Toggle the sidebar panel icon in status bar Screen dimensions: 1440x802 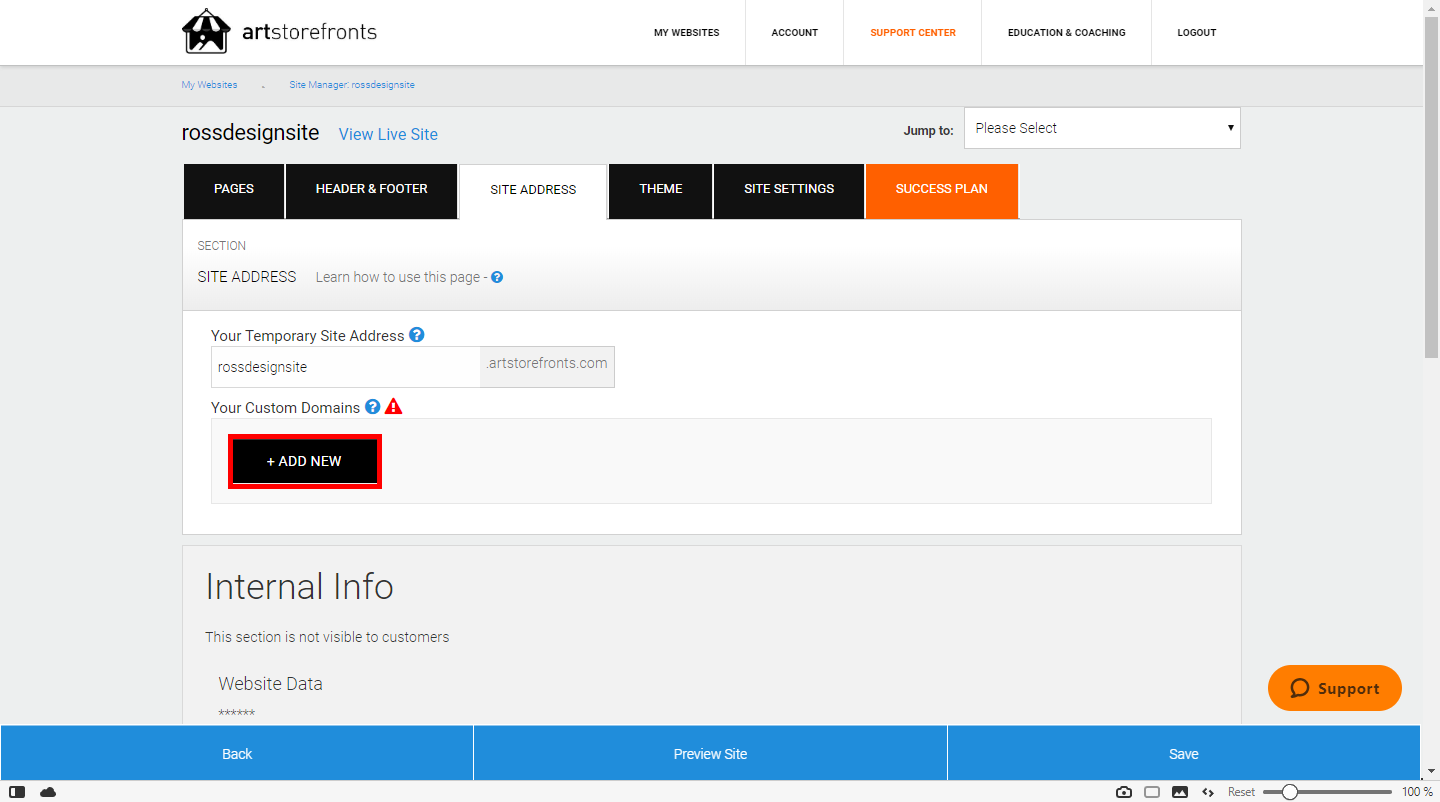17,792
